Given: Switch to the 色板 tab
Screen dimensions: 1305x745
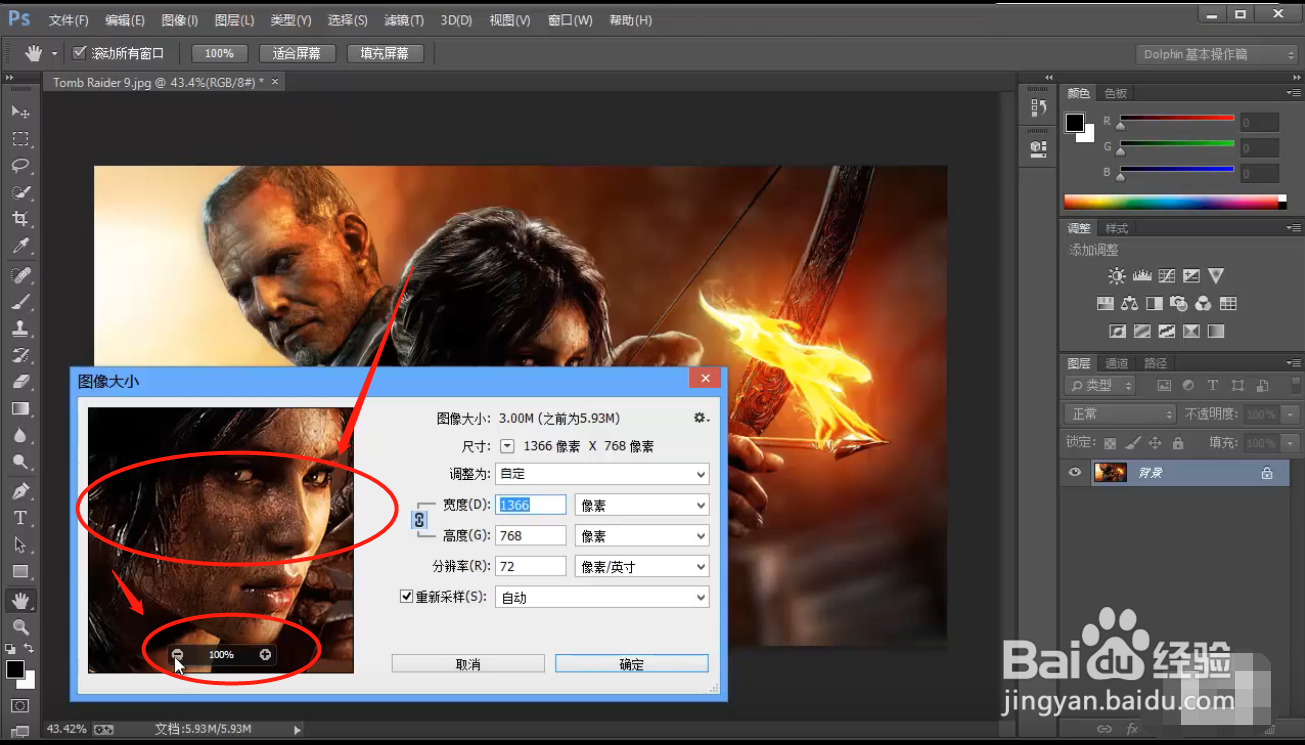Looking at the screenshot, I should click(x=1115, y=93).
